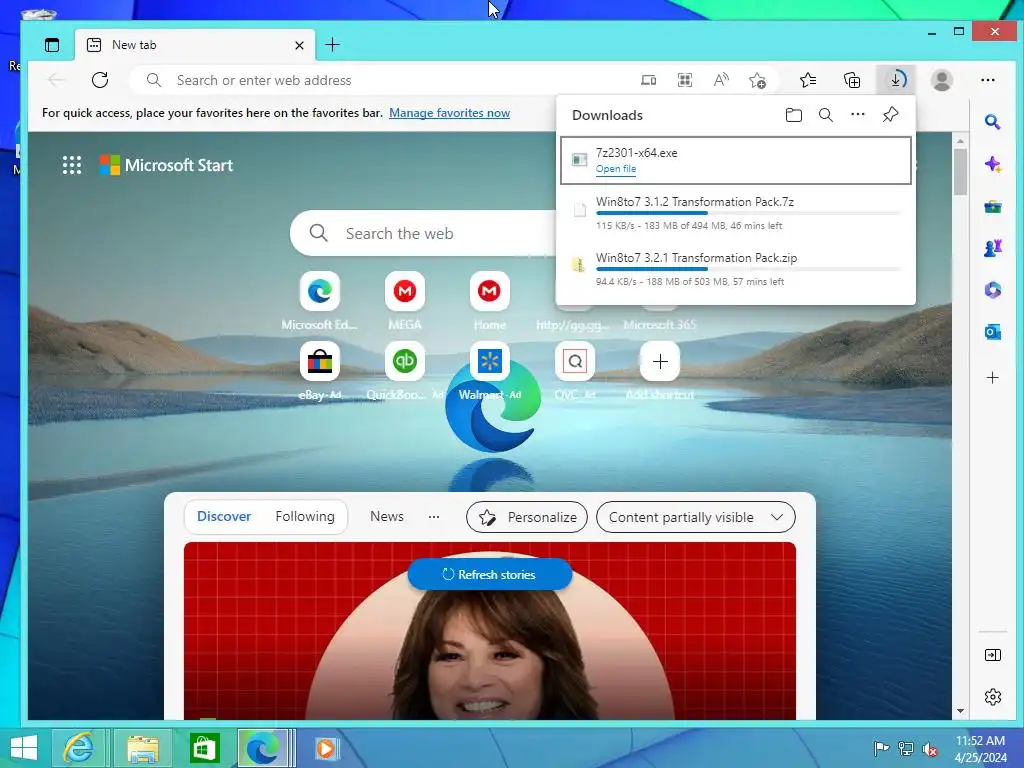Open the sidebar Search icon

coord(993,121)
